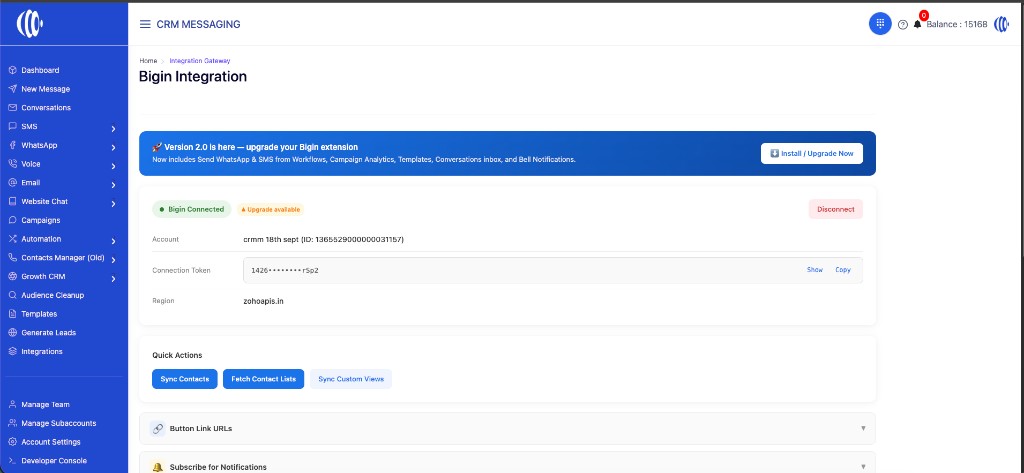This screenshot has height=473, width=1024.
Task: Click the red Disconnect button
Action: tap(835, 209)
